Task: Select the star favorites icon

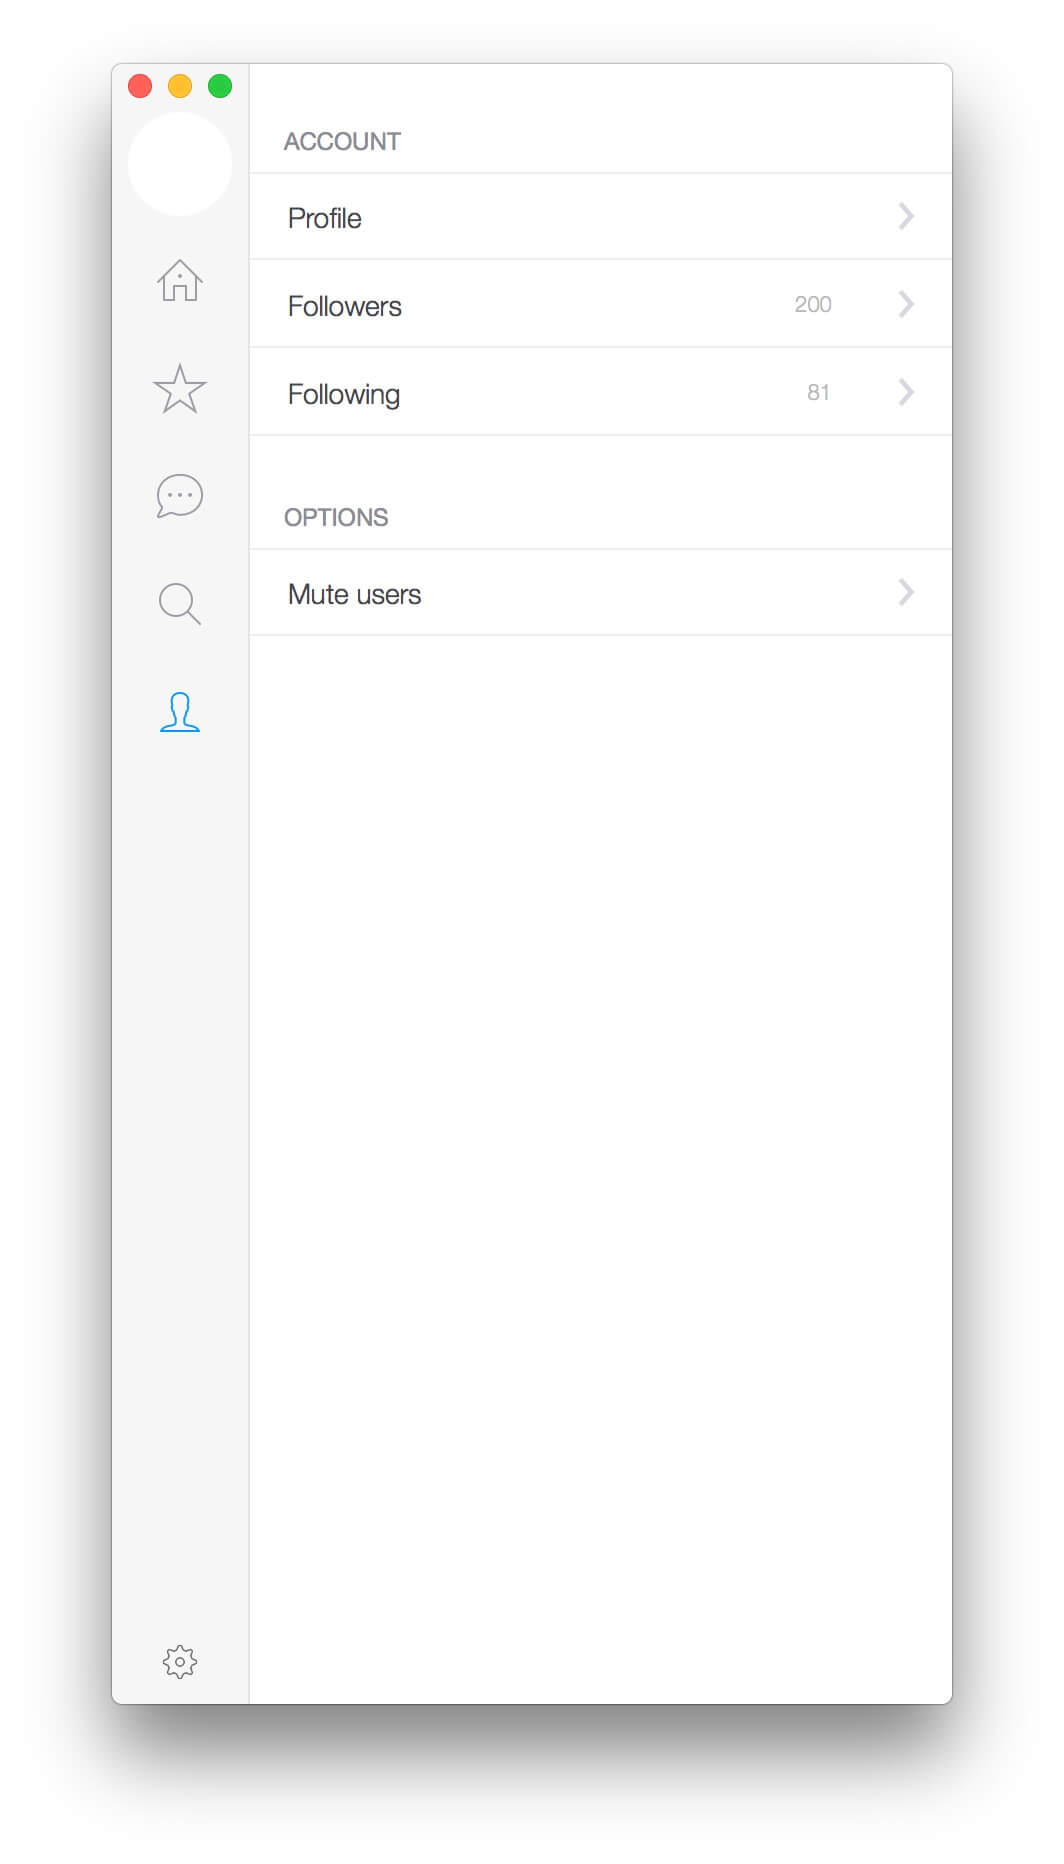Action: (180, 388)
